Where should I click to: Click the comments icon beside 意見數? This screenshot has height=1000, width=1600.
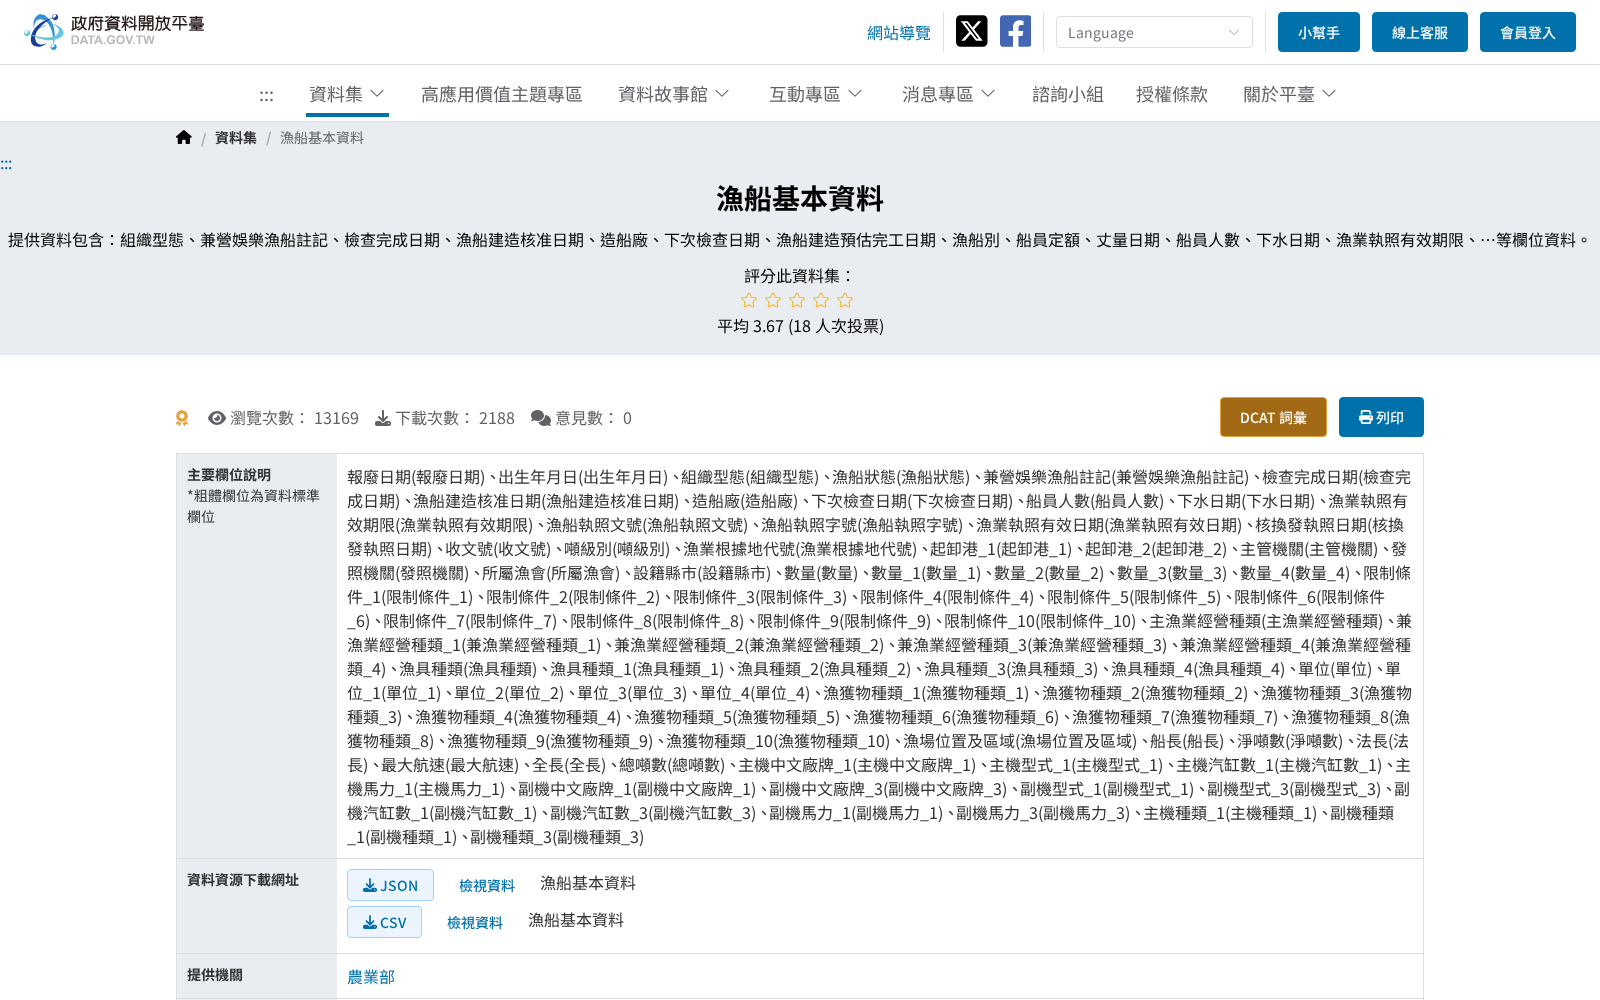point(541,418)
